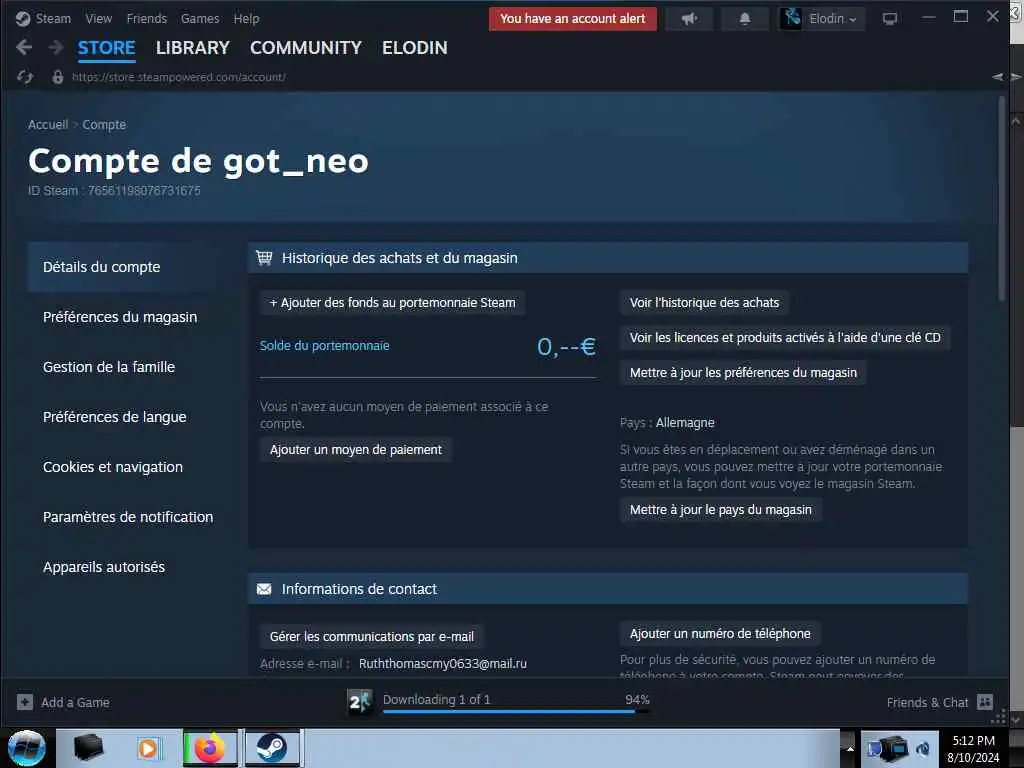Open the ELODIN profile tab
Screen dimensions: 1024x768
tap(415, 48)
